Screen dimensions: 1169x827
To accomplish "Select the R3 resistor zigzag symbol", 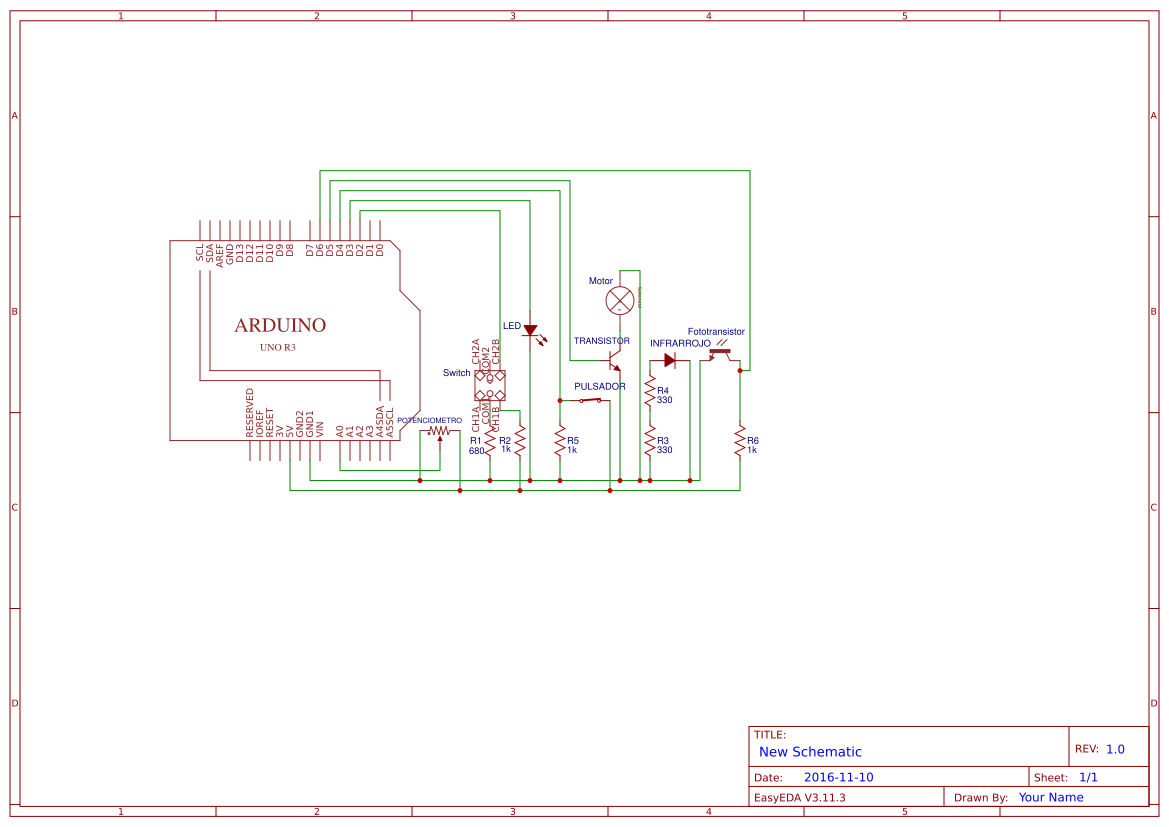I will coord(650,441).
